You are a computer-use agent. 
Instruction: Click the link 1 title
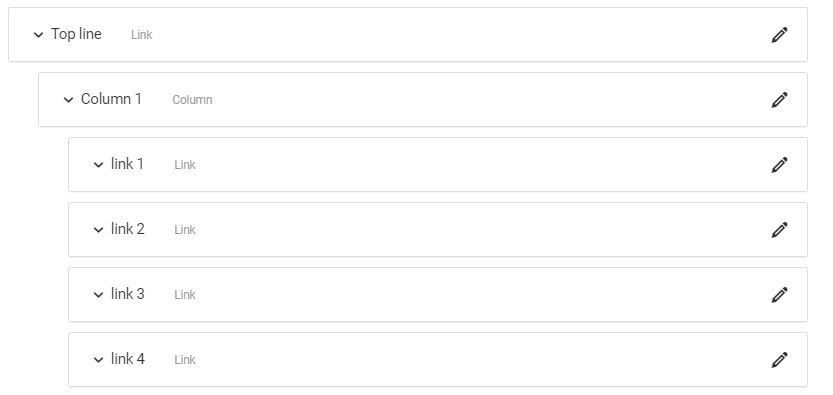128,164
